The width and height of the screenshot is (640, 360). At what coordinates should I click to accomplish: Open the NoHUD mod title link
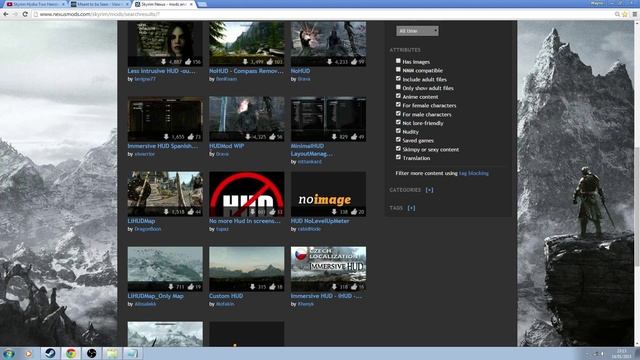click(x=300, y=71)
